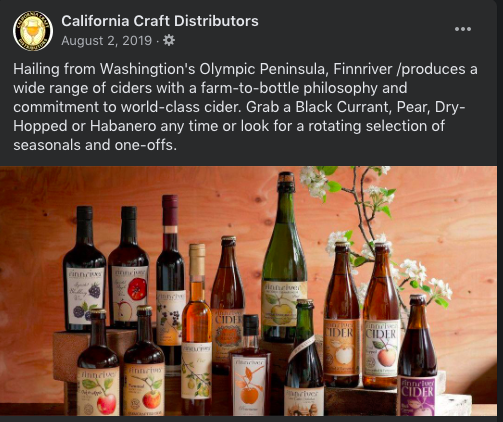Click the small bottle with the orange apple label
503x422 pixels.
250,365
